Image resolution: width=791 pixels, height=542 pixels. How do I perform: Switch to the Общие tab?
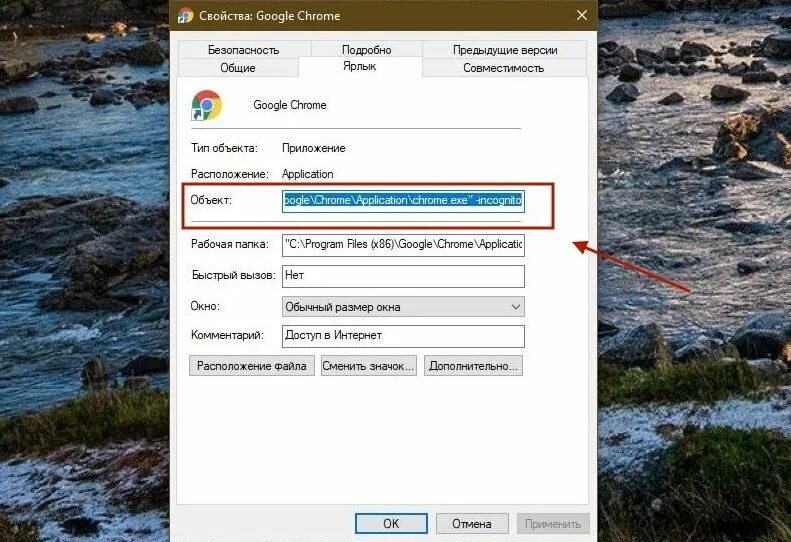coord(238,68)
